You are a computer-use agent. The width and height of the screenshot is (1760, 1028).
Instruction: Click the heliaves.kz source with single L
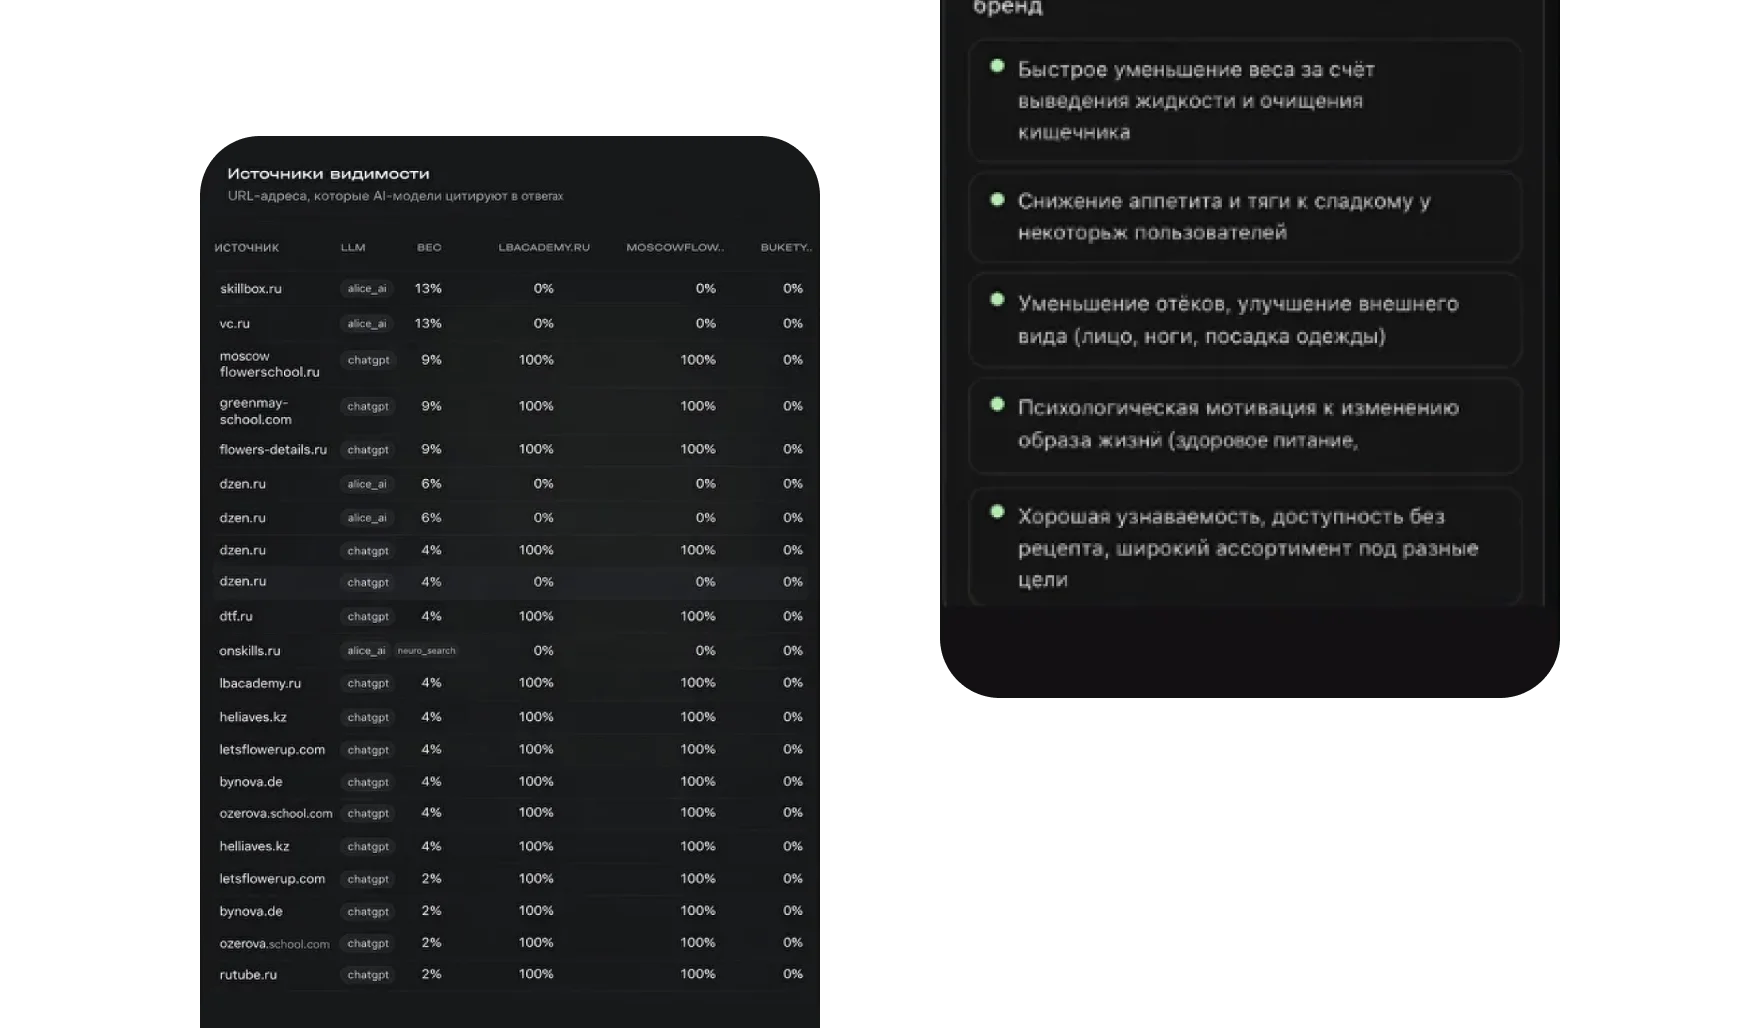coord(253,718)
